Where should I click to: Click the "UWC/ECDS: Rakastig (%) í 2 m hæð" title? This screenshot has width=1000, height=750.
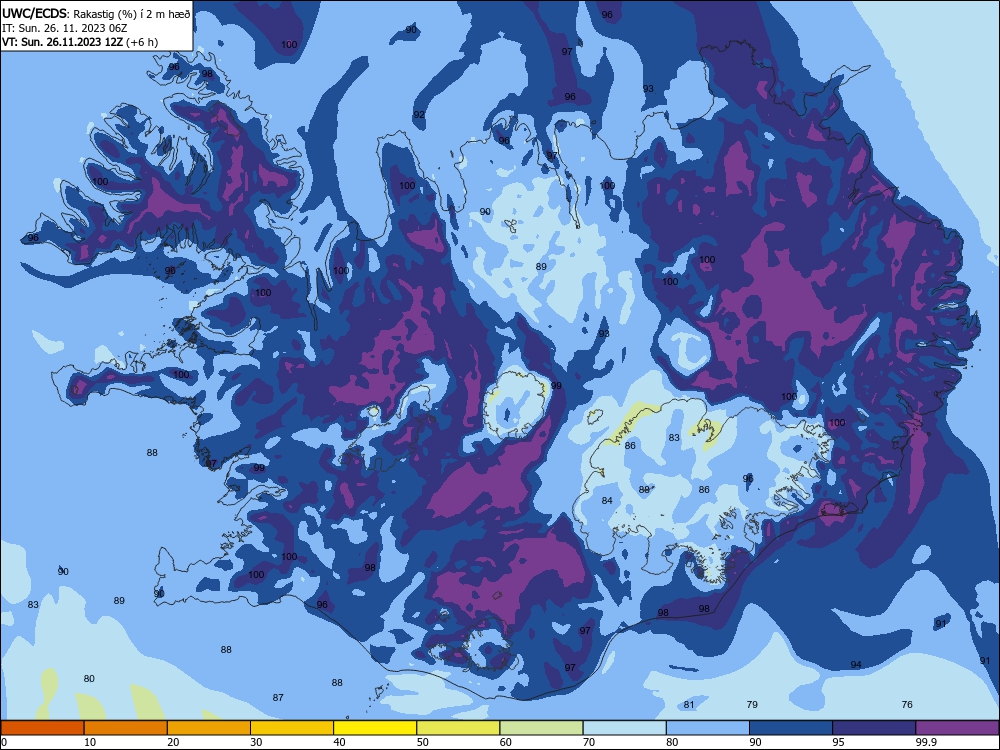pyautogui.click(x=96, y=14)
